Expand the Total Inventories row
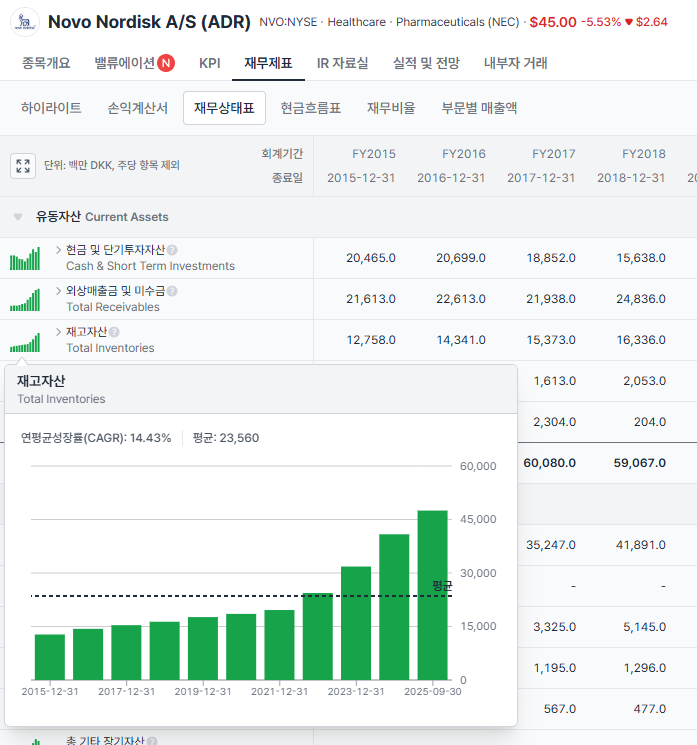697x745 pixels. point(58,332)
